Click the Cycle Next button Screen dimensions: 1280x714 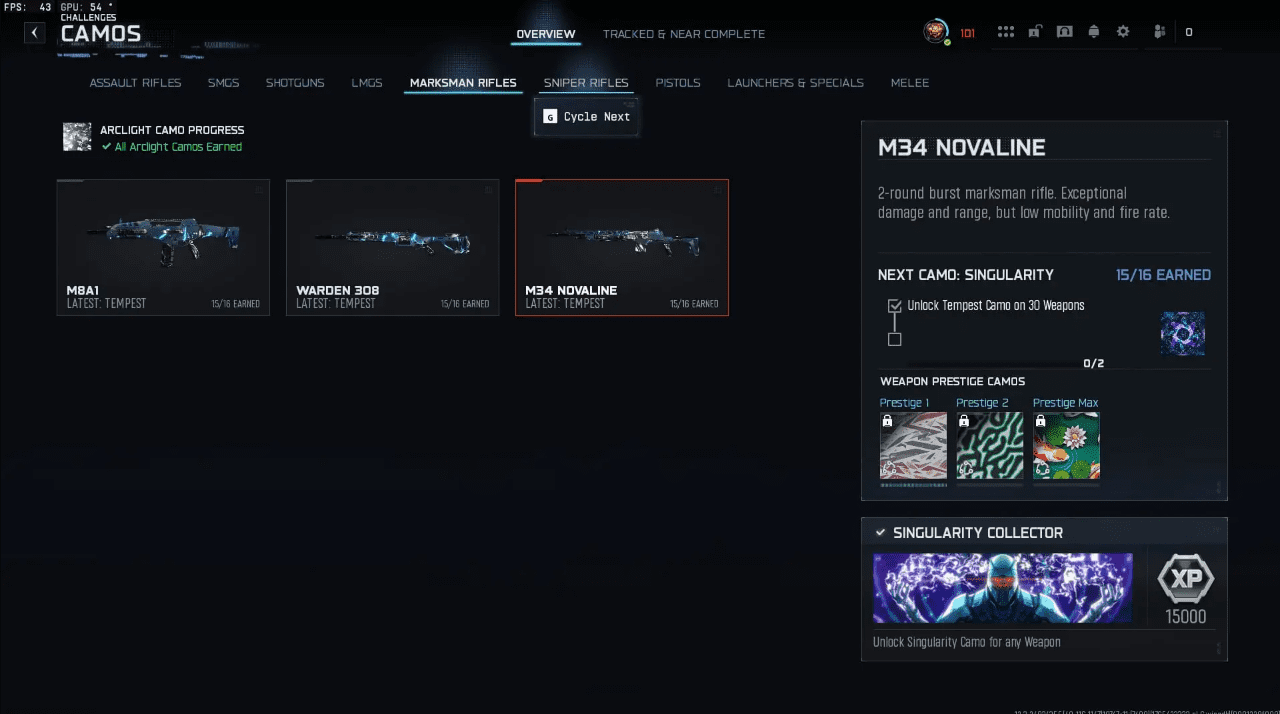[x=587, y=117]
